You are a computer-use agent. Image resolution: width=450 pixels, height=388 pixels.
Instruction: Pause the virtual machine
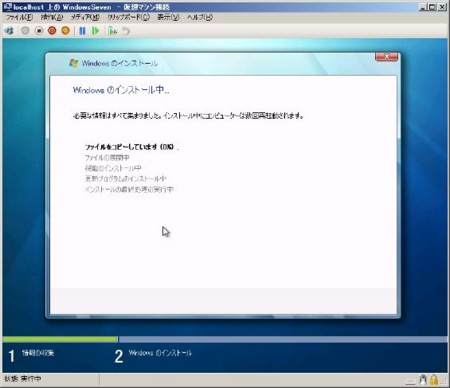coord(82,31)
